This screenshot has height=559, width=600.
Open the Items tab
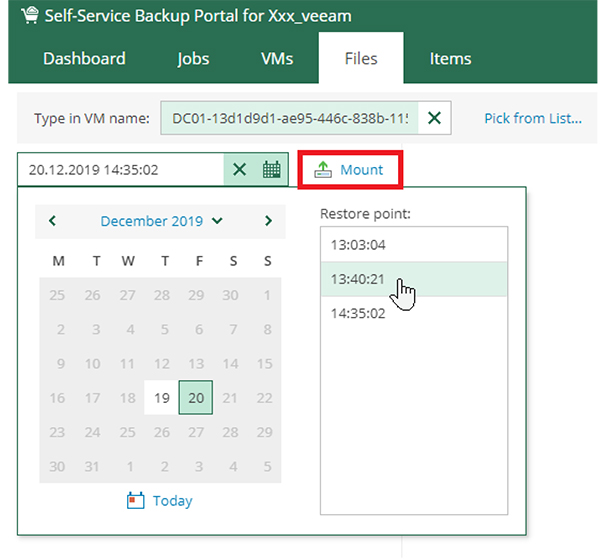[450, 58]
